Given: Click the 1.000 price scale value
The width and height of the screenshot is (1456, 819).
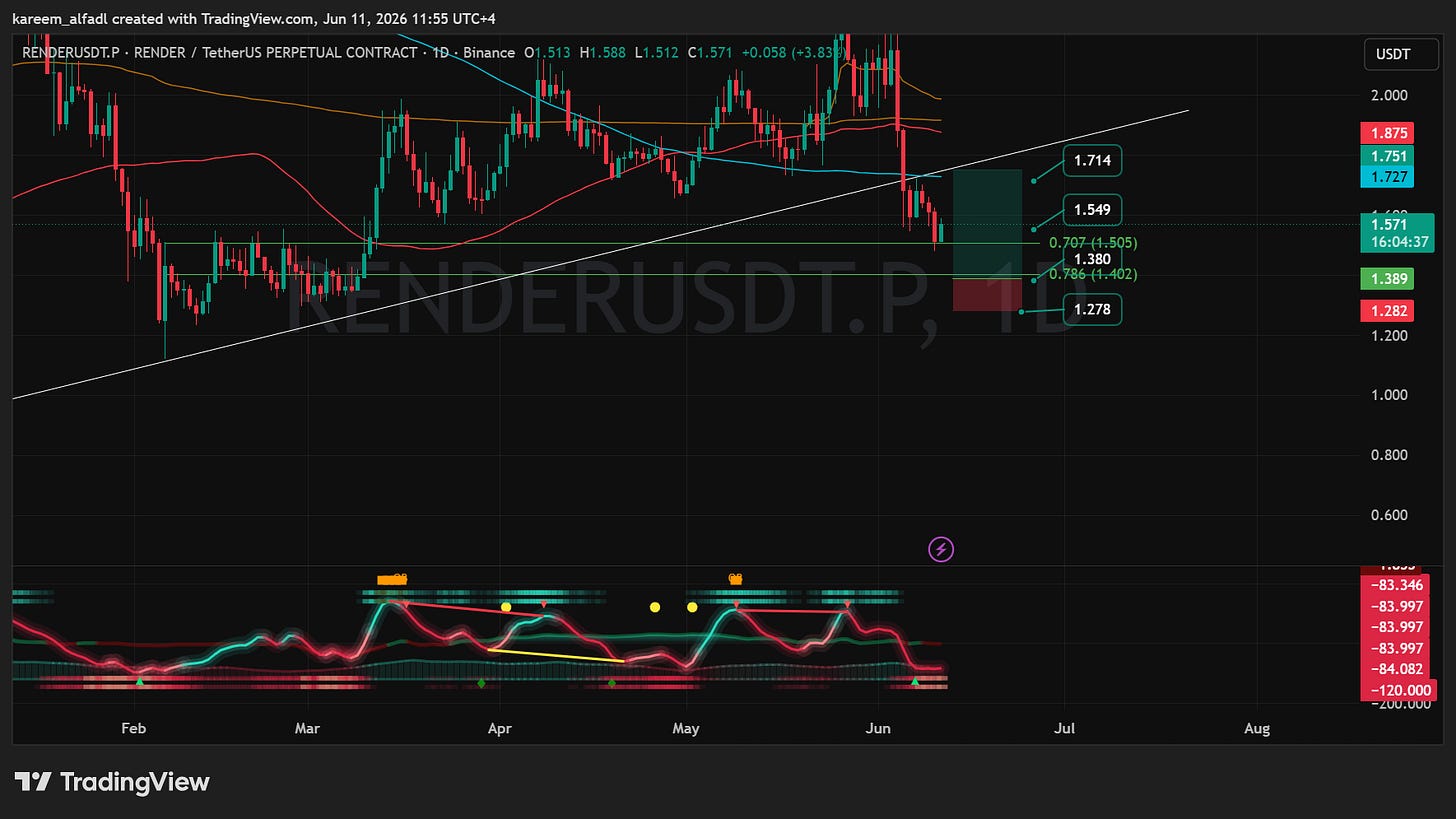Looking at the screenshot, I should pos(1389,395).
